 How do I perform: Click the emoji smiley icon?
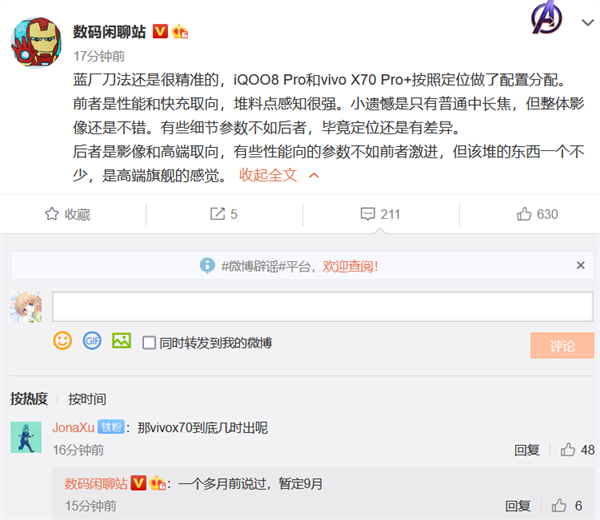62,341
